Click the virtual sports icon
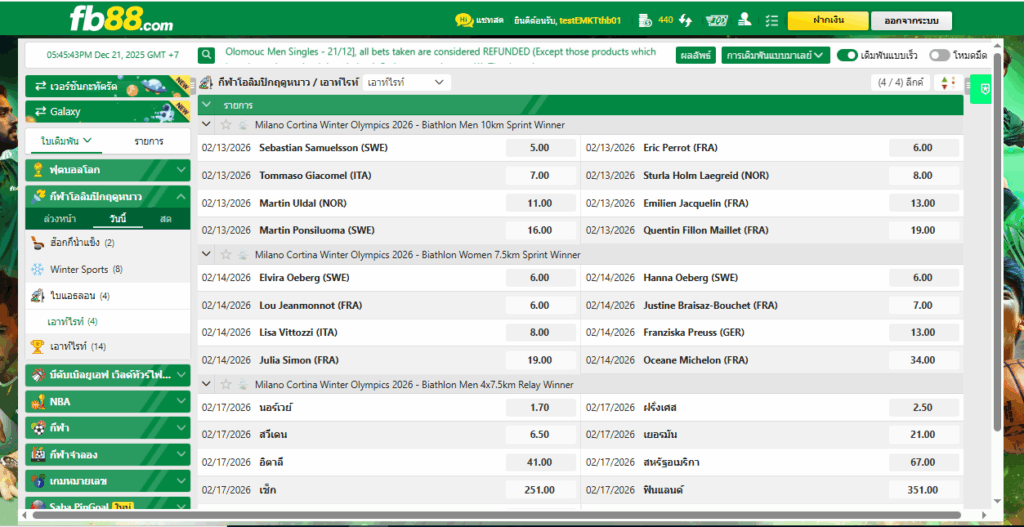The width and height of the screenshot is (1024, 527). click(38, 455)
